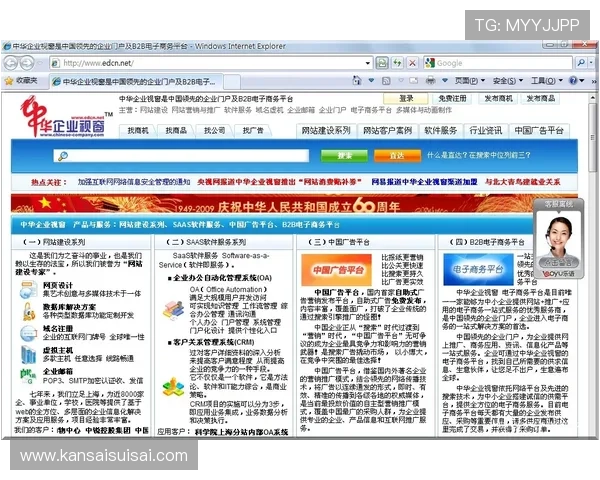
Task: Open the search provider options dropdown arrow
Action: (x=591, y=62)
